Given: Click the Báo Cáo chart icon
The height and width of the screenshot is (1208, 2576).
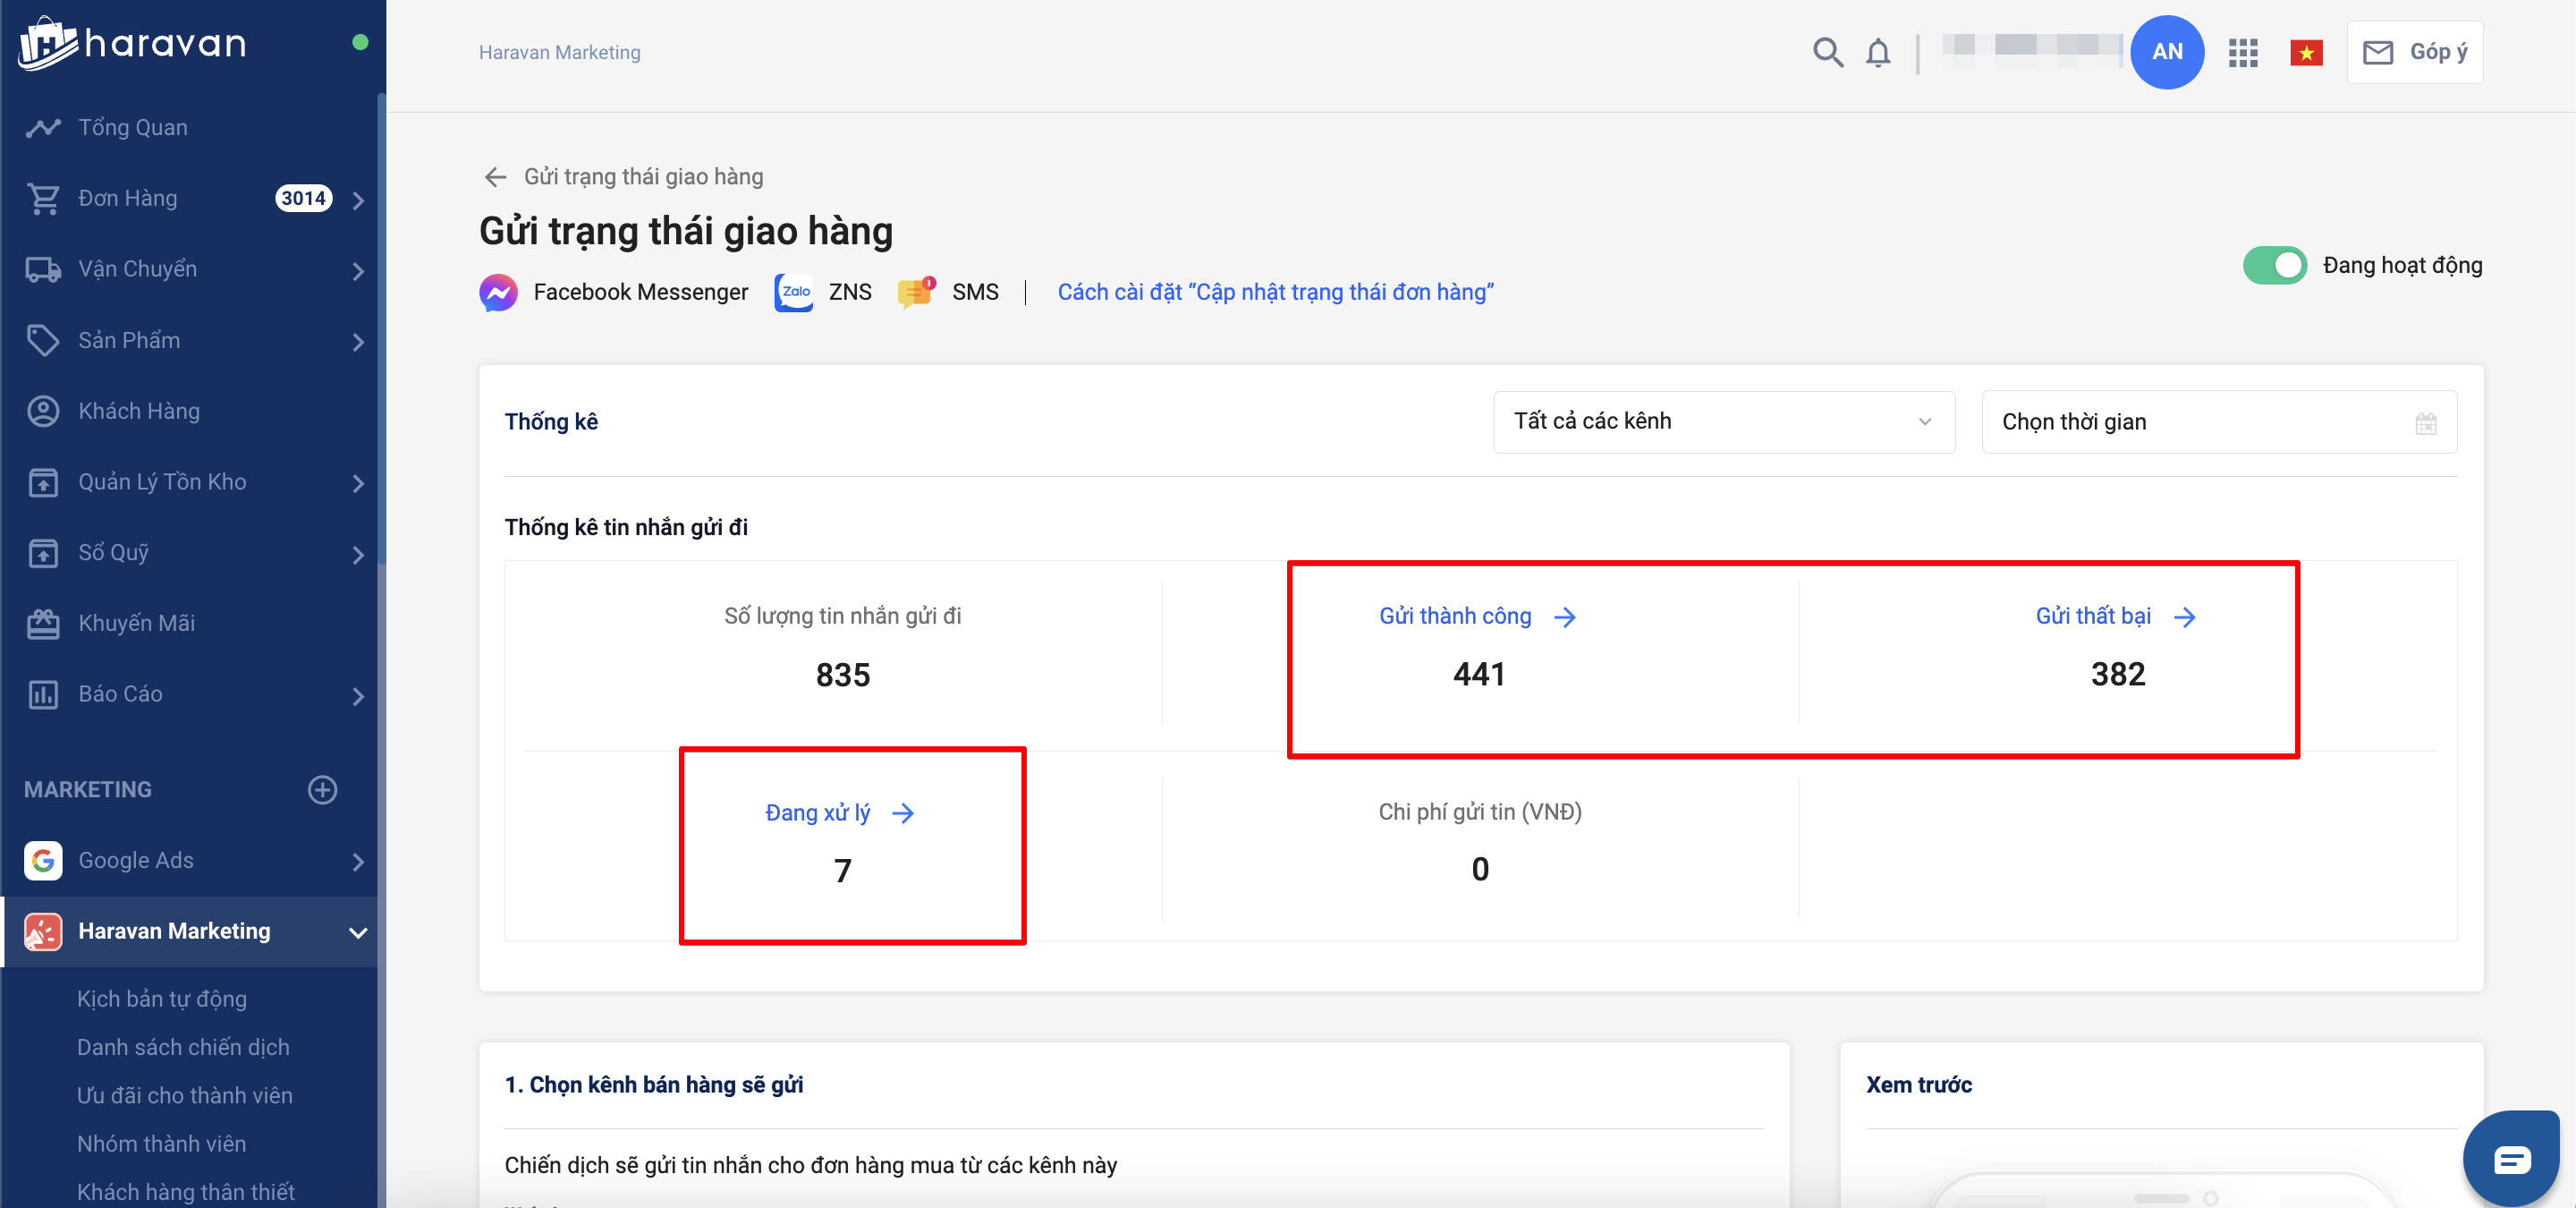Looking at the screenshot, I should click(43, 694).
